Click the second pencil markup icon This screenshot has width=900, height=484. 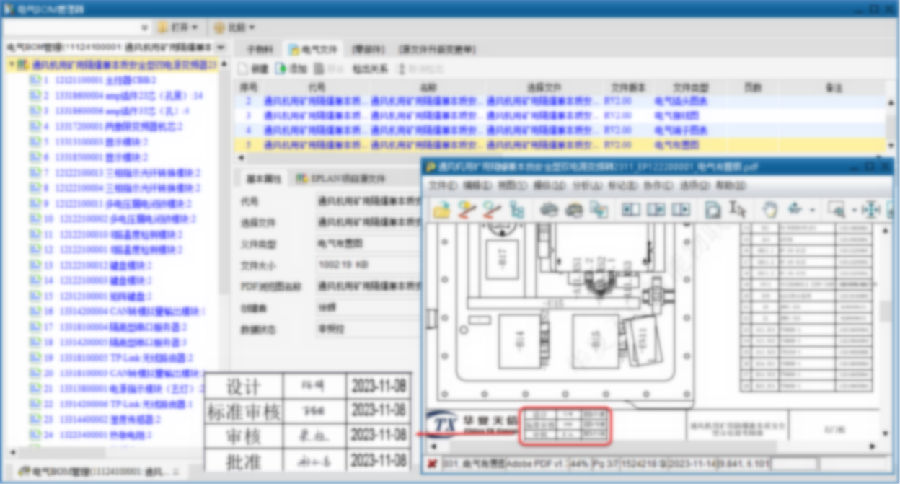coord(492,210)
